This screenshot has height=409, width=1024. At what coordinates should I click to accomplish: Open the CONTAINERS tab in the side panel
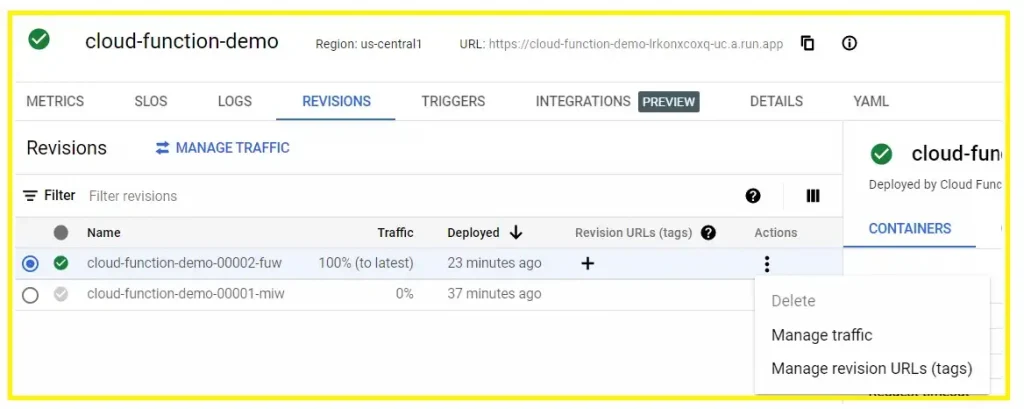click(x=910, y=229)
